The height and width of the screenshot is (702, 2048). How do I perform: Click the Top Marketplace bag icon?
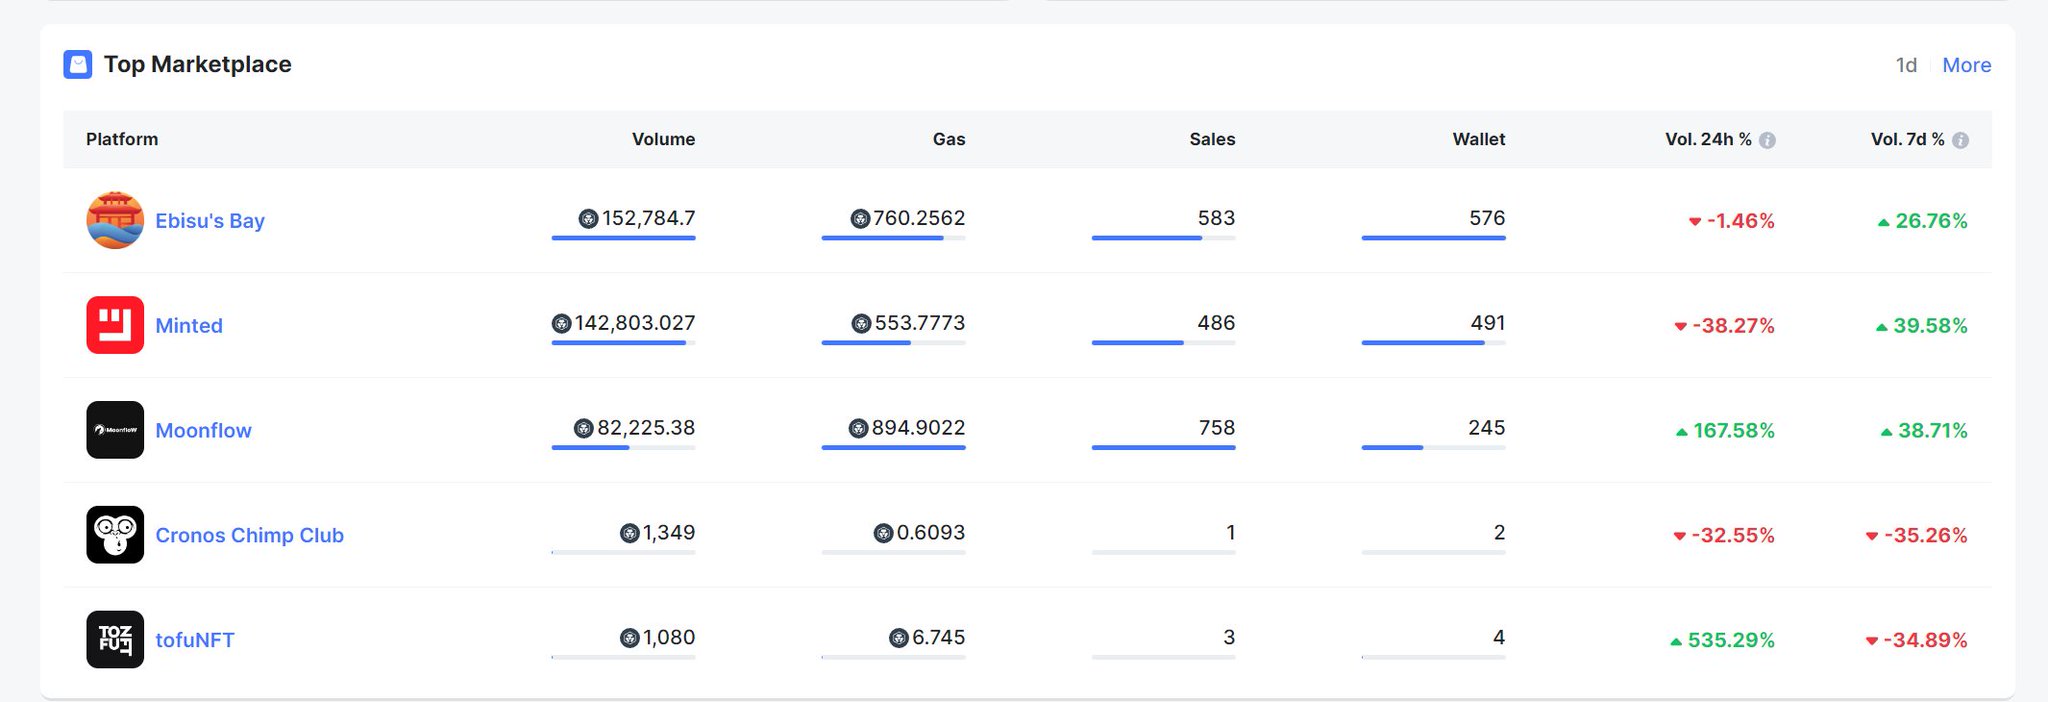[x=78, y=64]
